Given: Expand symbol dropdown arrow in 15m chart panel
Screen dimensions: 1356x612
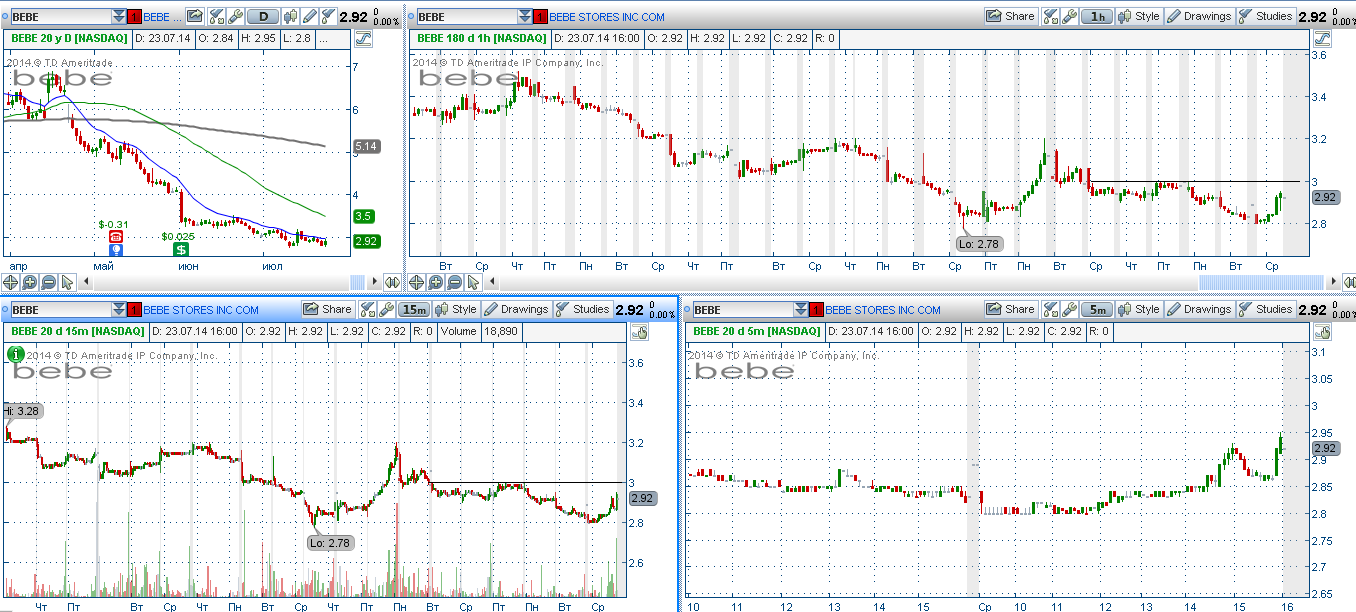Looking at the screenshot, I should (119, 309).
